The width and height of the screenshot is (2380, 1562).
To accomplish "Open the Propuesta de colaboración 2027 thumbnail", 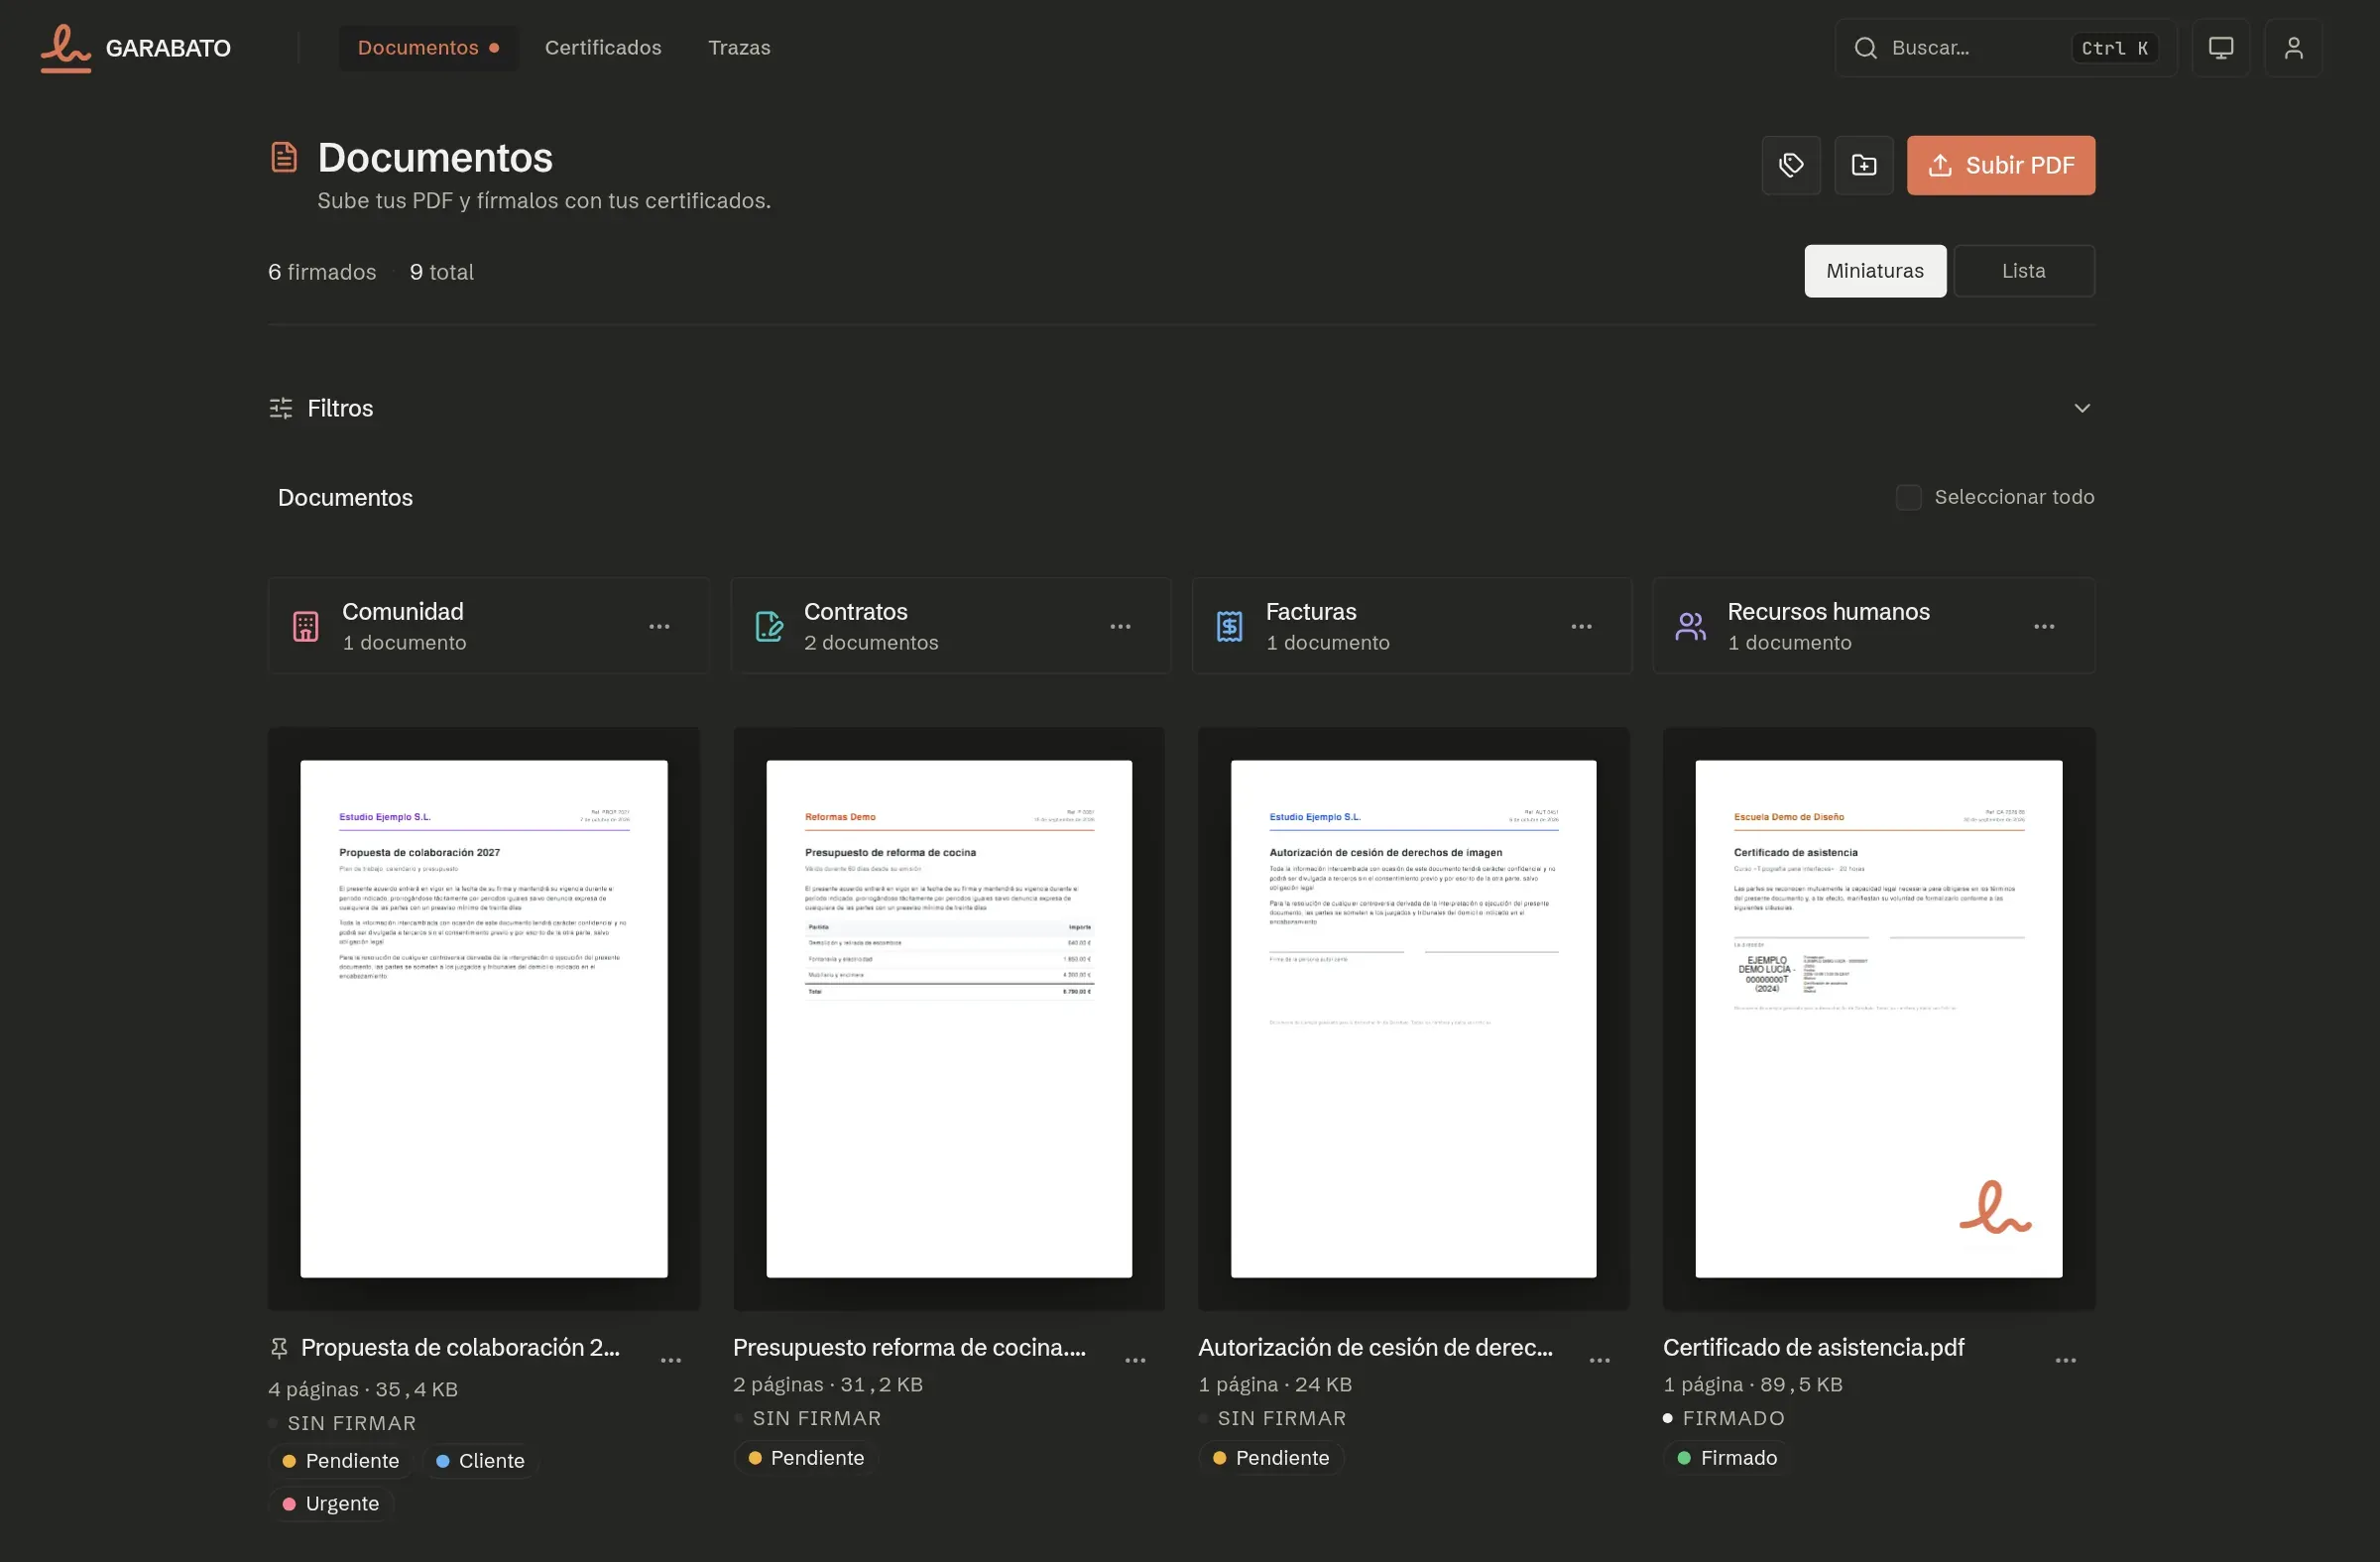I will coord(484,1019).
